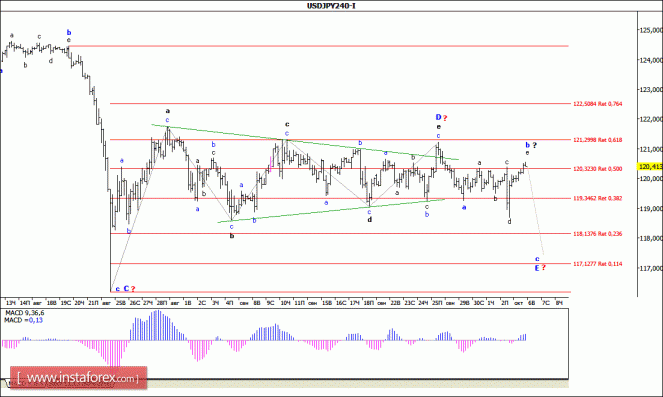Select the blue E wave target label
Viewport: 663px width, 397px height.
[537, 268]
